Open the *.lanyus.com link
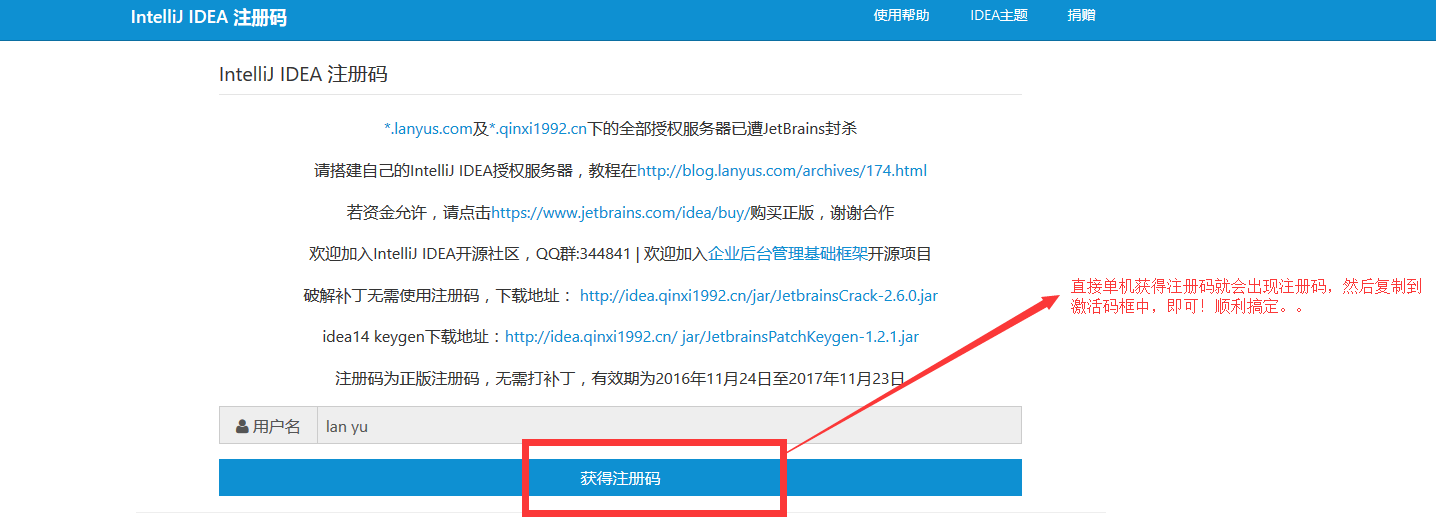Screen dimensions: 1436x522 [428, 129]
